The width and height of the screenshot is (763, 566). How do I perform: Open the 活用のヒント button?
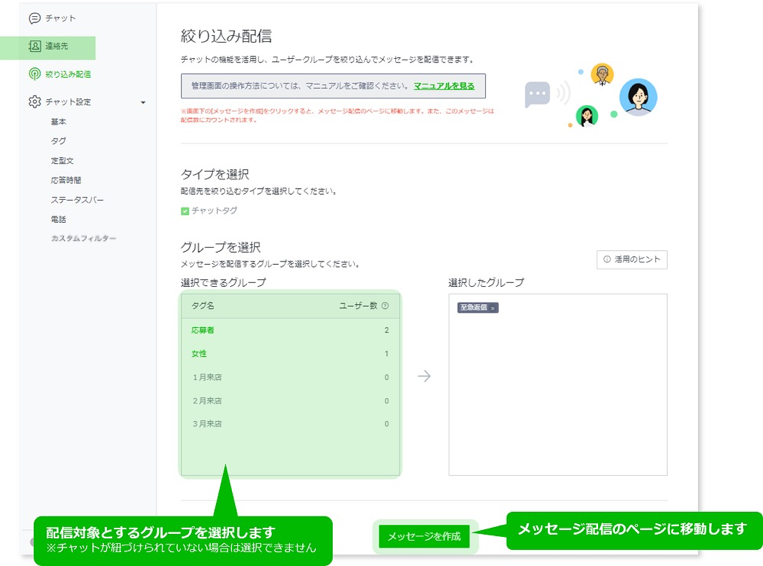[x=631, y=260]
